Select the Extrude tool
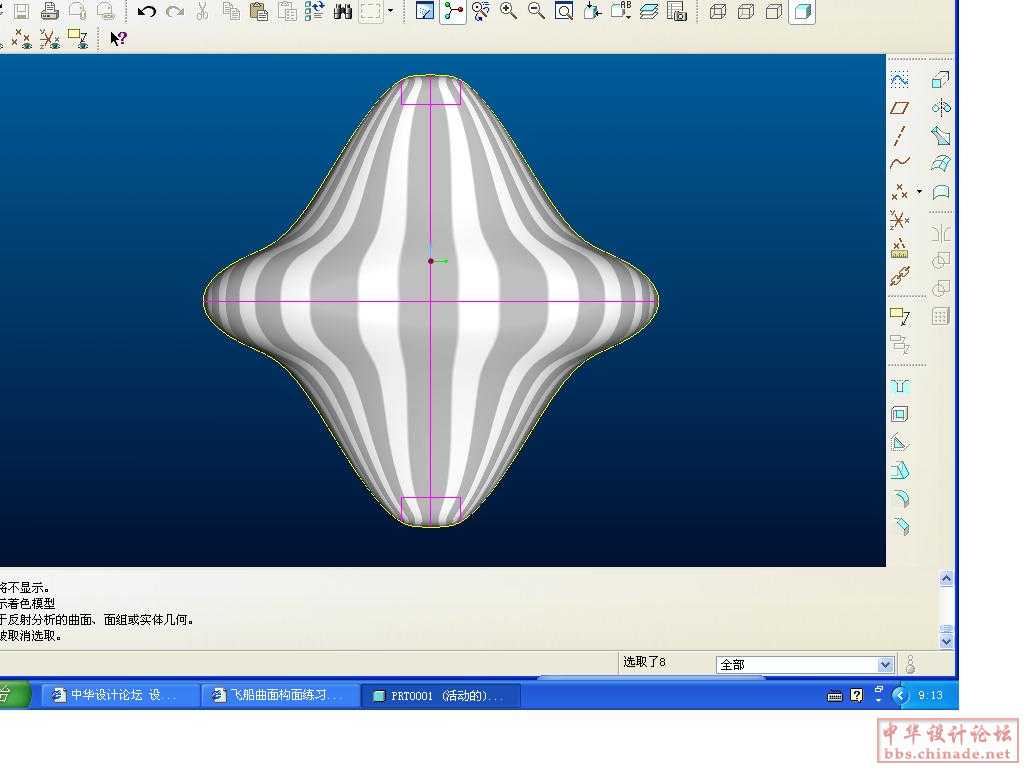Image resolution: width=1024 pixels, height=768 pixels. click(x=940, y=80)
